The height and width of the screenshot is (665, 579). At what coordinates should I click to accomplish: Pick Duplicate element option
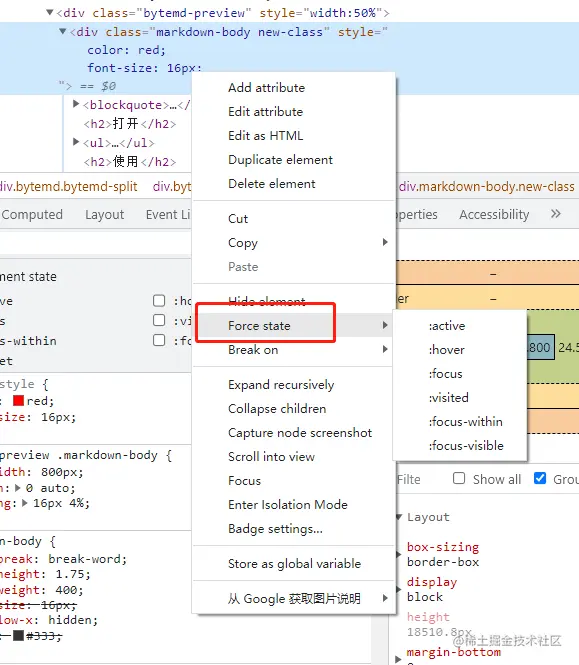(x=294, y=160)
